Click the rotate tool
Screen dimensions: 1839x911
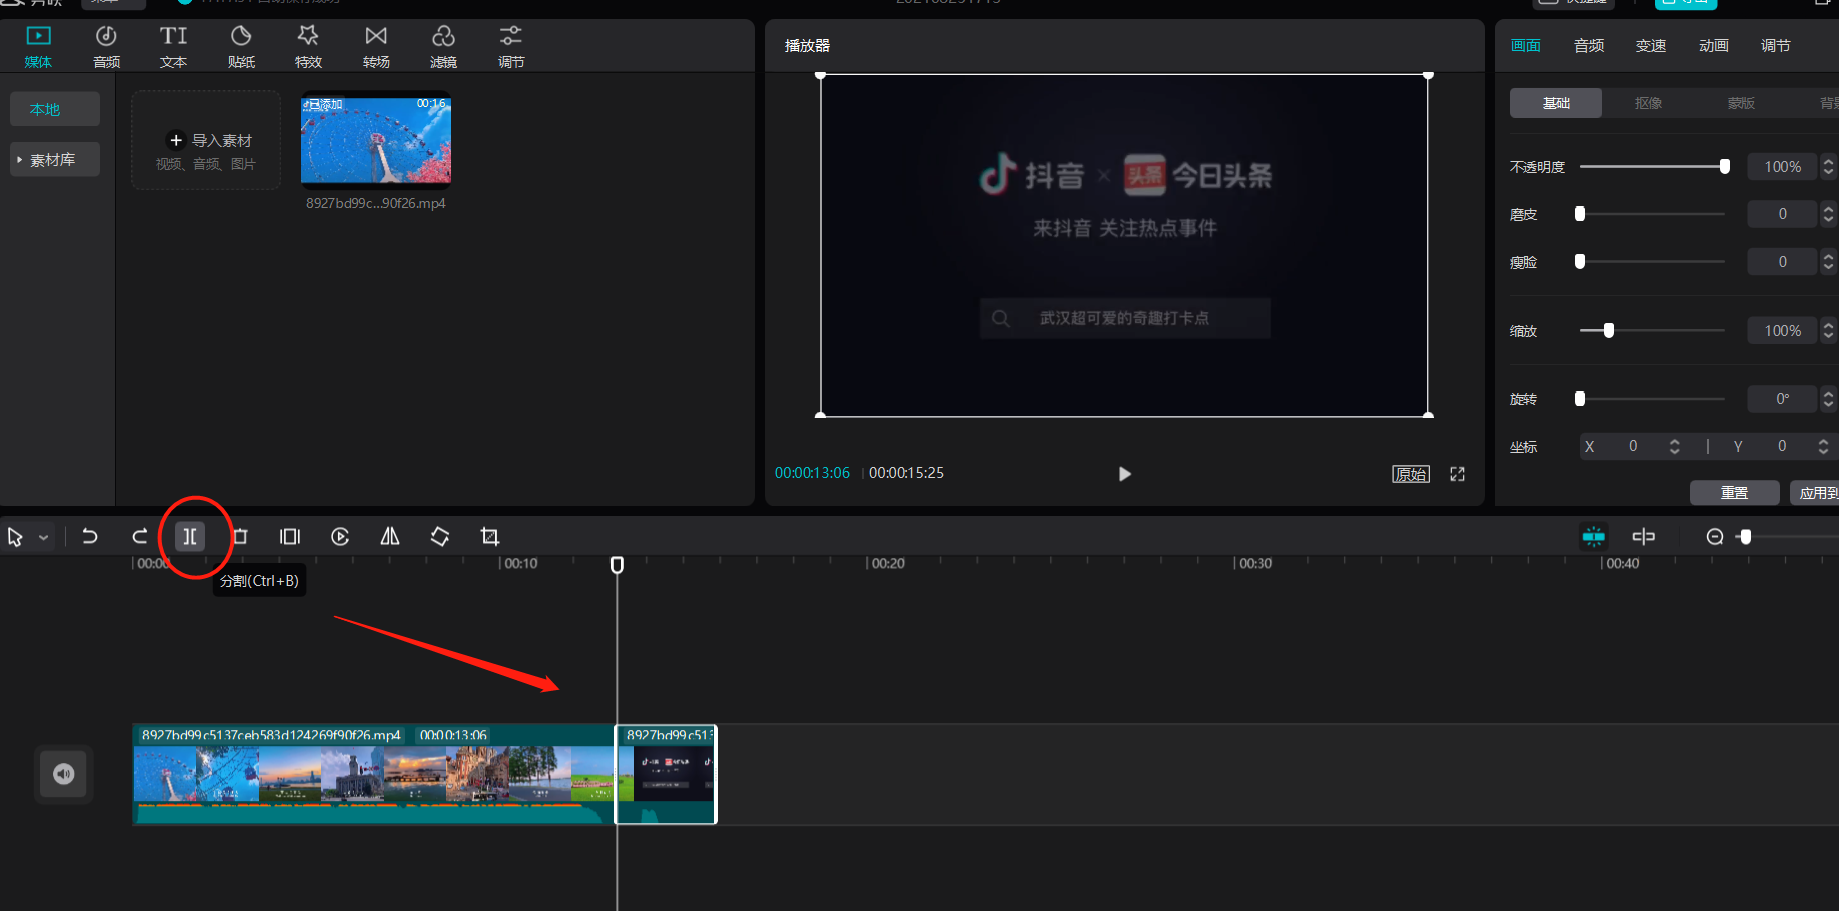point(440,537)
